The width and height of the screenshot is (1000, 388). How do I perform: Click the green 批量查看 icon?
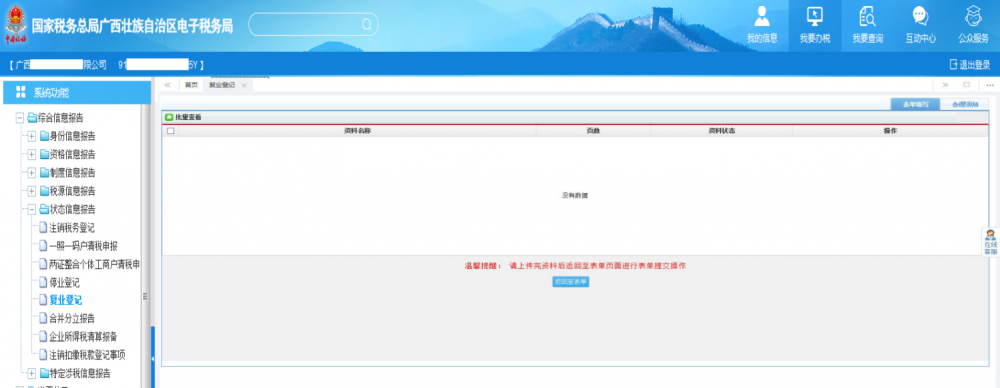coord(169,117)
